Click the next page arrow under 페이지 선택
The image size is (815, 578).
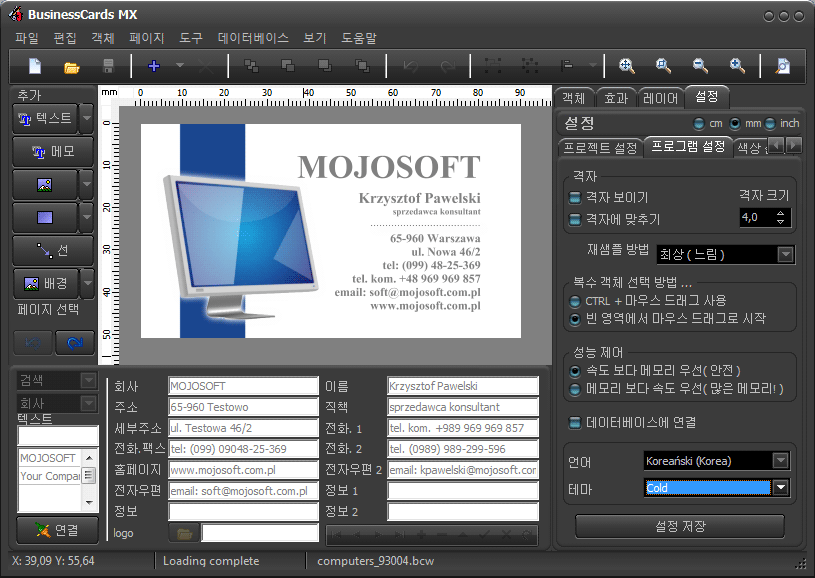coord(75,343)
